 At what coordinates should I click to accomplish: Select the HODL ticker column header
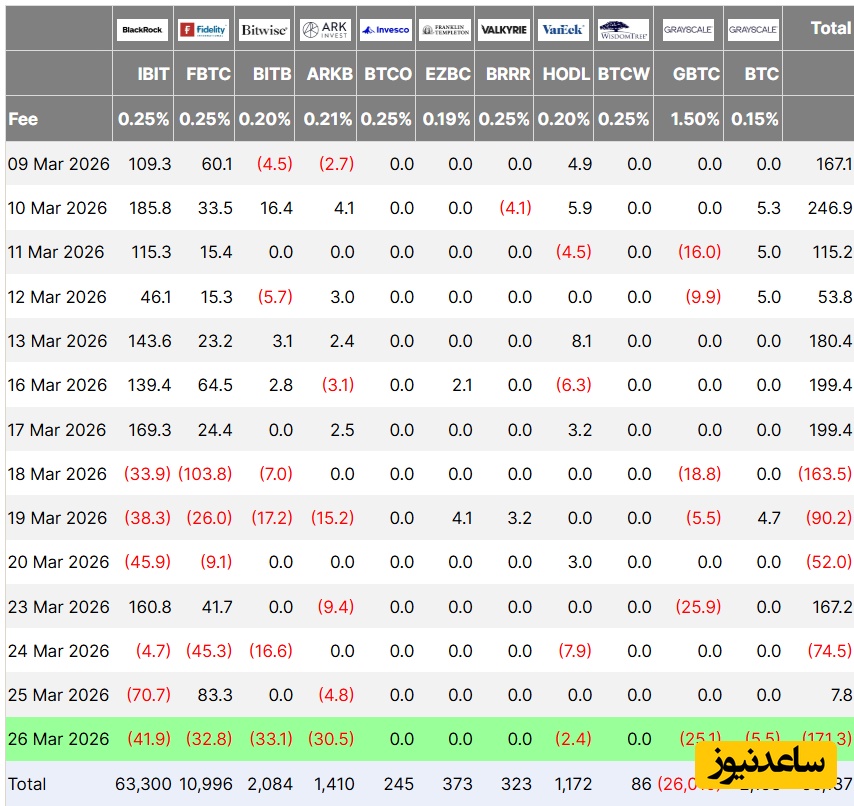[566, 74]
